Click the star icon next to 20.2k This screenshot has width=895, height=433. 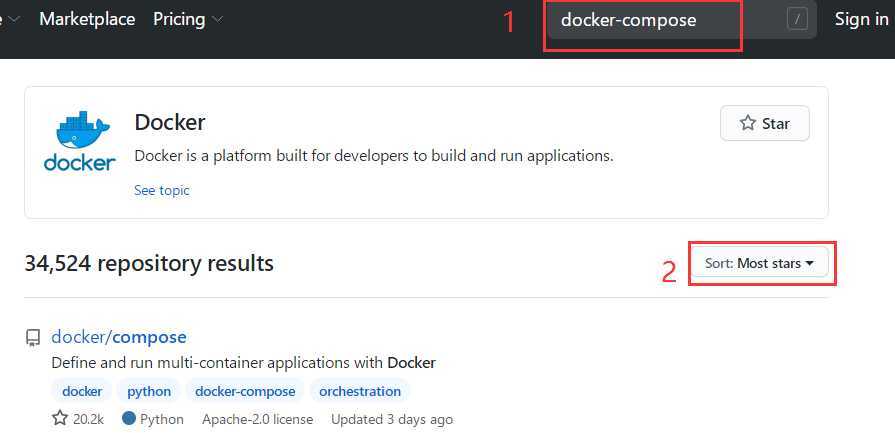[60, 419]
